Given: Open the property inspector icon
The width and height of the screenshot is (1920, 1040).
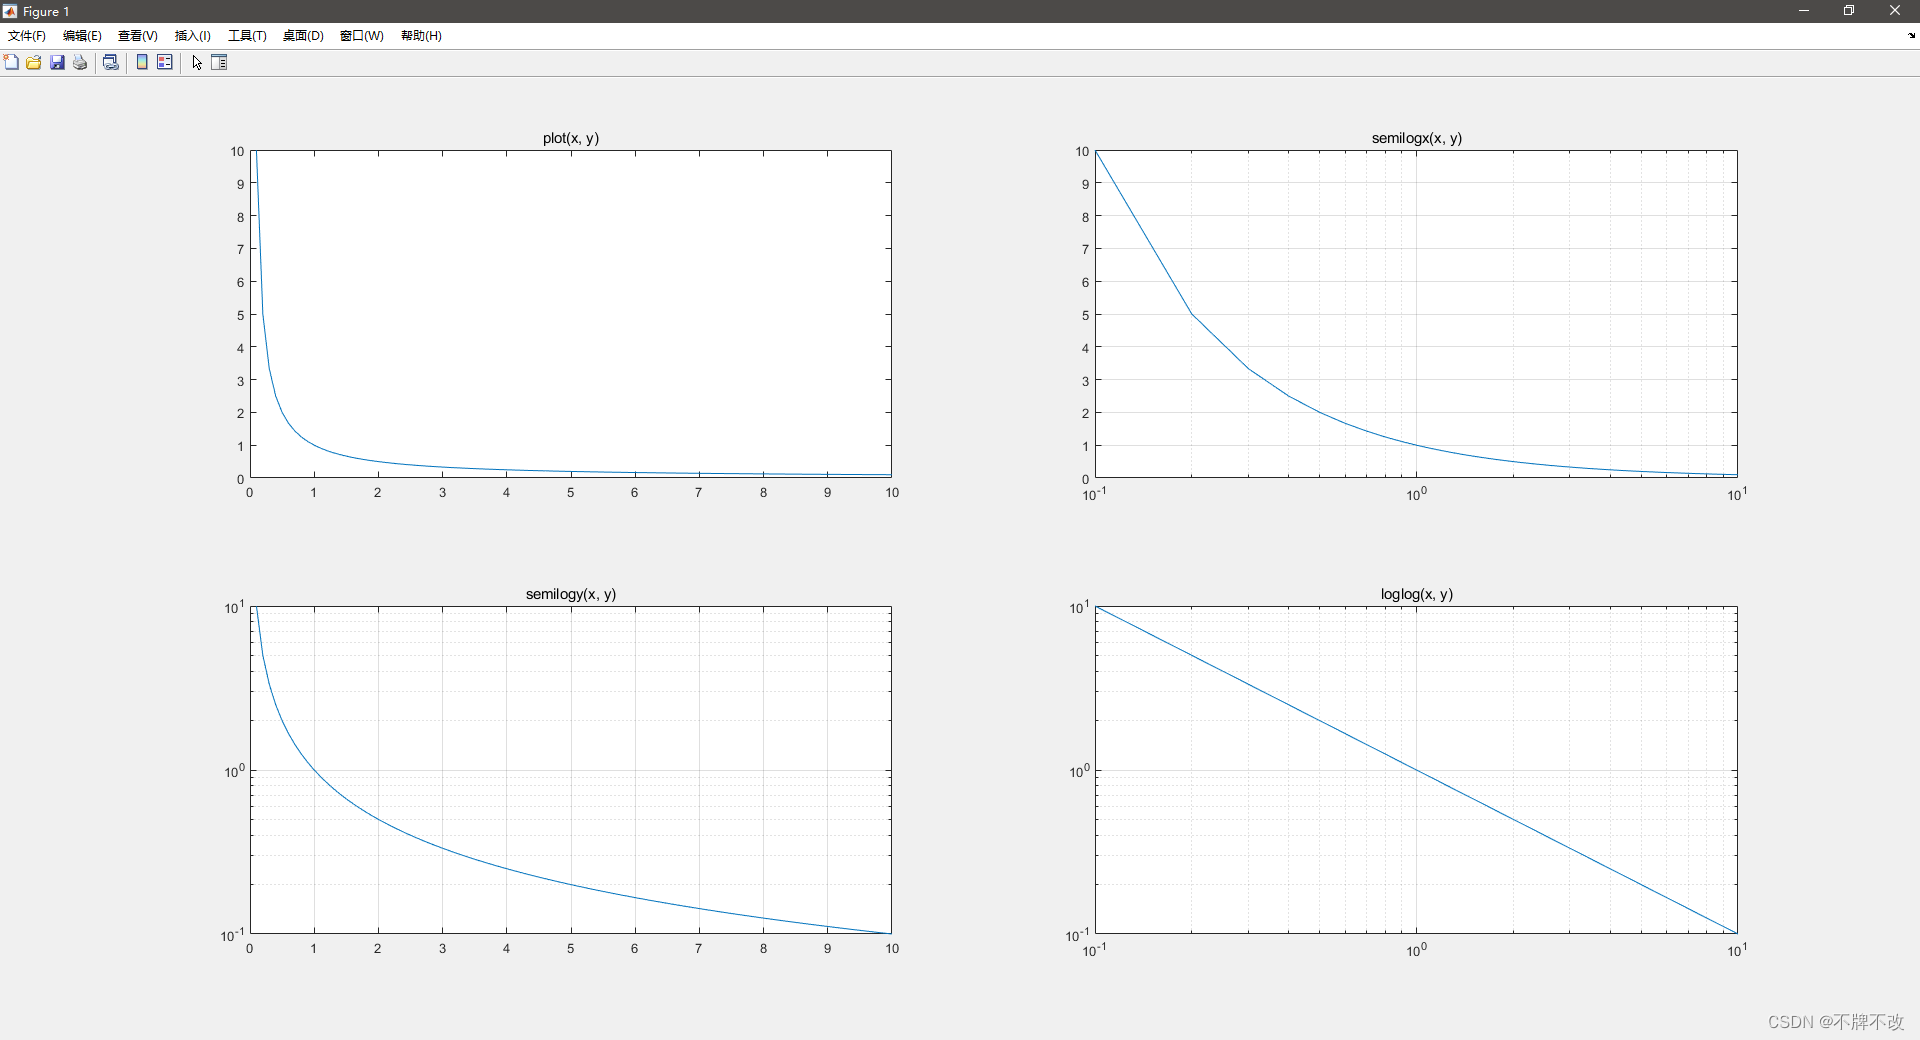Looking at the screenshot, I should pos(219,62).
